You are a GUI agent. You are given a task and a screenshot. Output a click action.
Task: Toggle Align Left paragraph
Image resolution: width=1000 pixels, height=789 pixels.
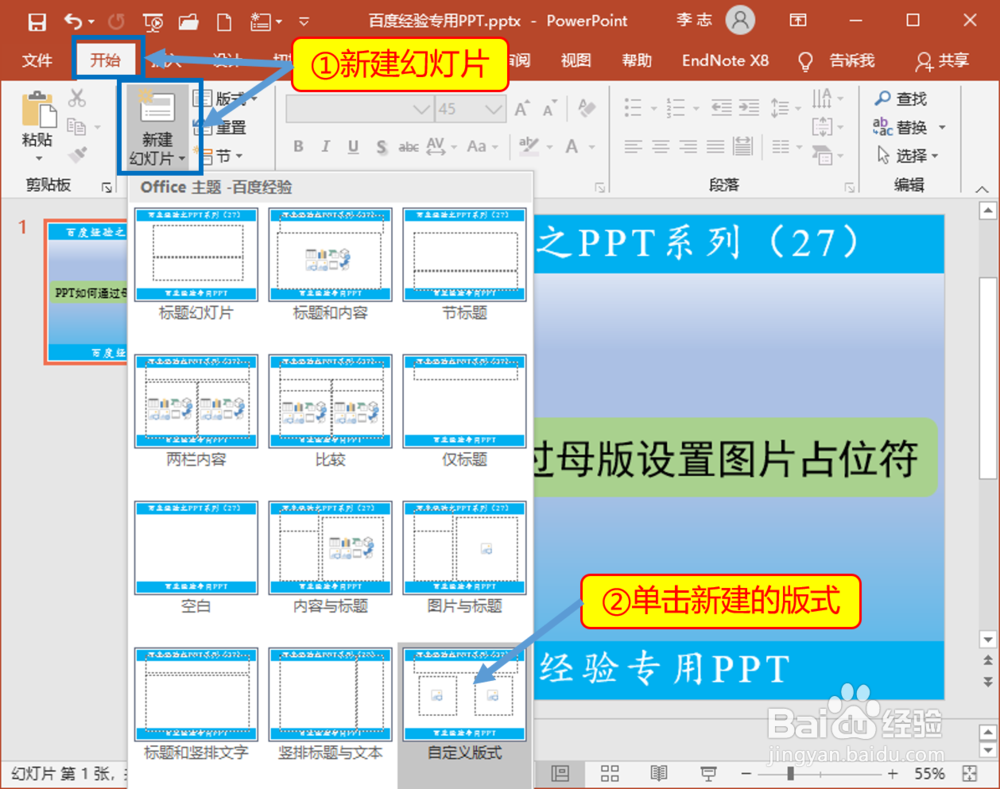633,147
